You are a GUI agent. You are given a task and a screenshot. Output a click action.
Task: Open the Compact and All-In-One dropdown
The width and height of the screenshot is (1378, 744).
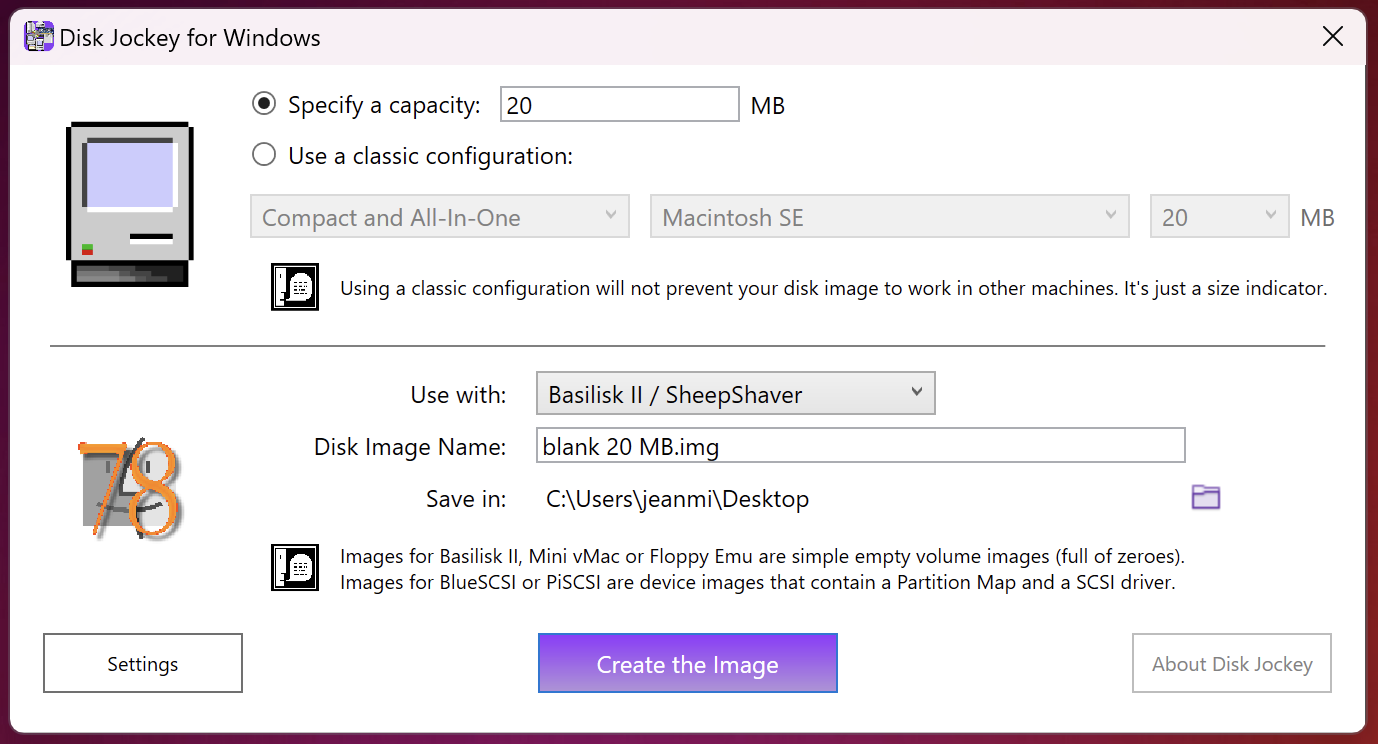(x=440, y=216)
